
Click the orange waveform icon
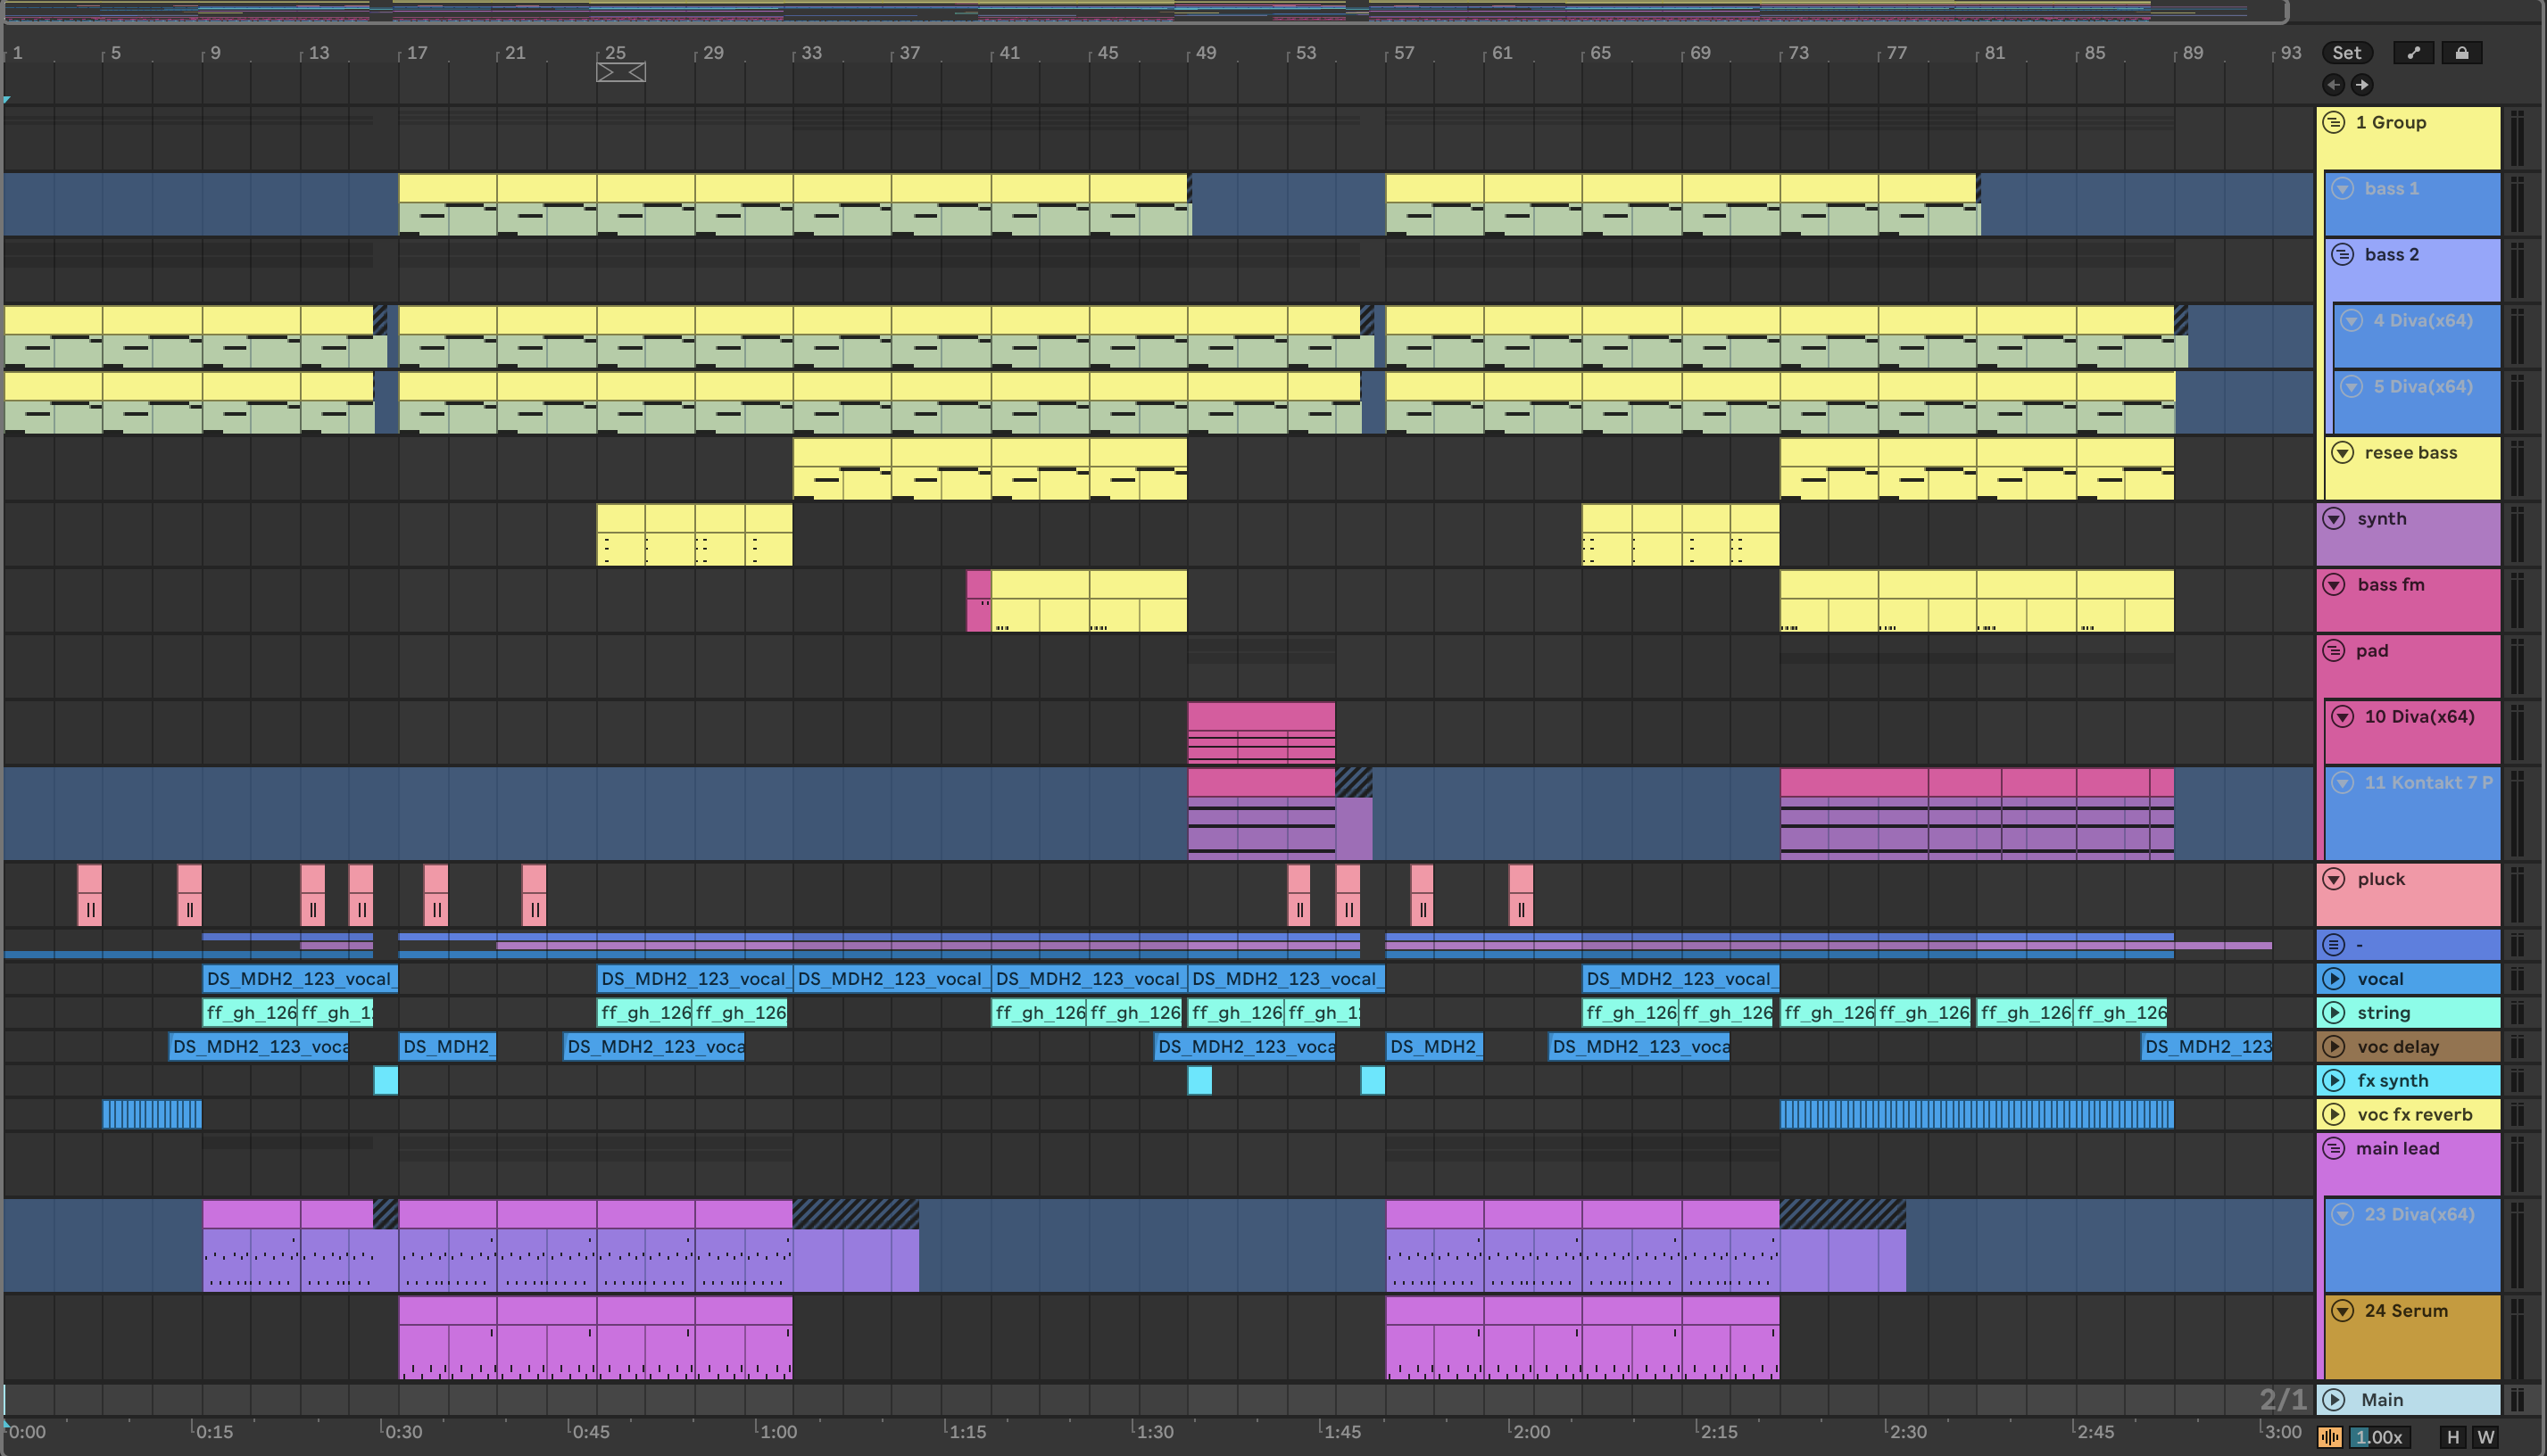coord(2329,1437)
